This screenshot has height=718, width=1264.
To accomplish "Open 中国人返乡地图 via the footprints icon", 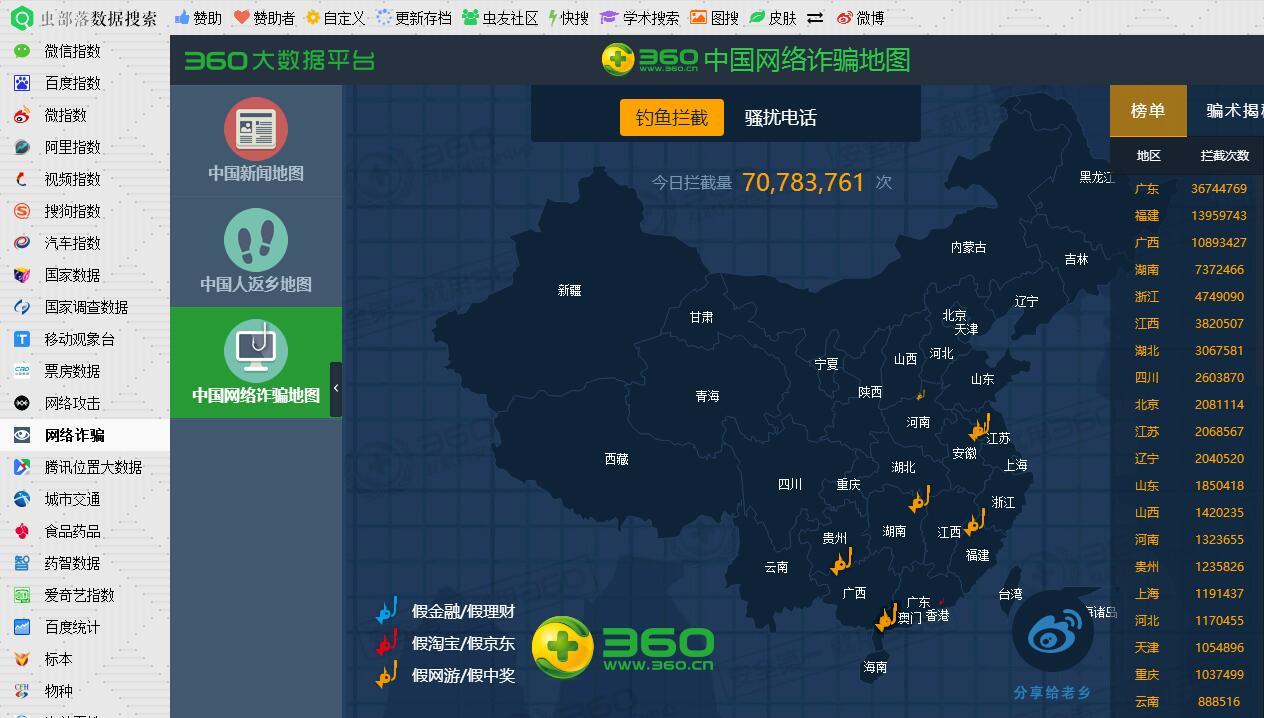I will [256, 240].
